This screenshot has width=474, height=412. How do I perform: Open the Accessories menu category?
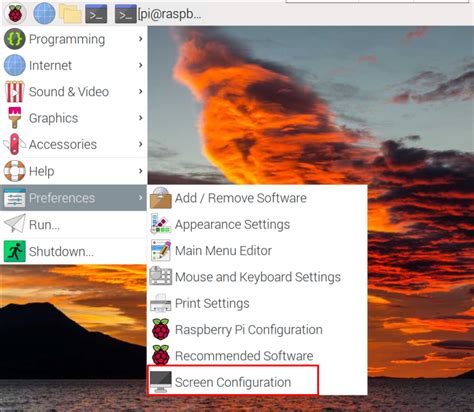point(73,144)
